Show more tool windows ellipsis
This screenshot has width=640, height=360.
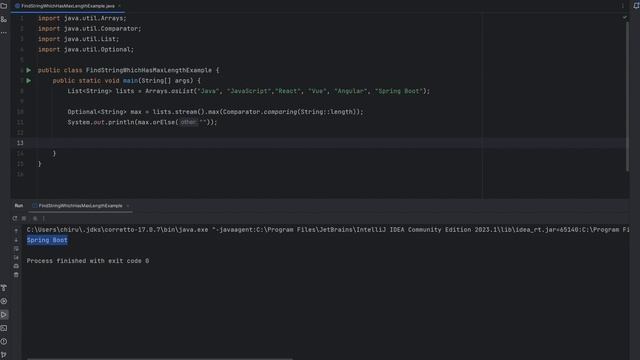(4, 32)
